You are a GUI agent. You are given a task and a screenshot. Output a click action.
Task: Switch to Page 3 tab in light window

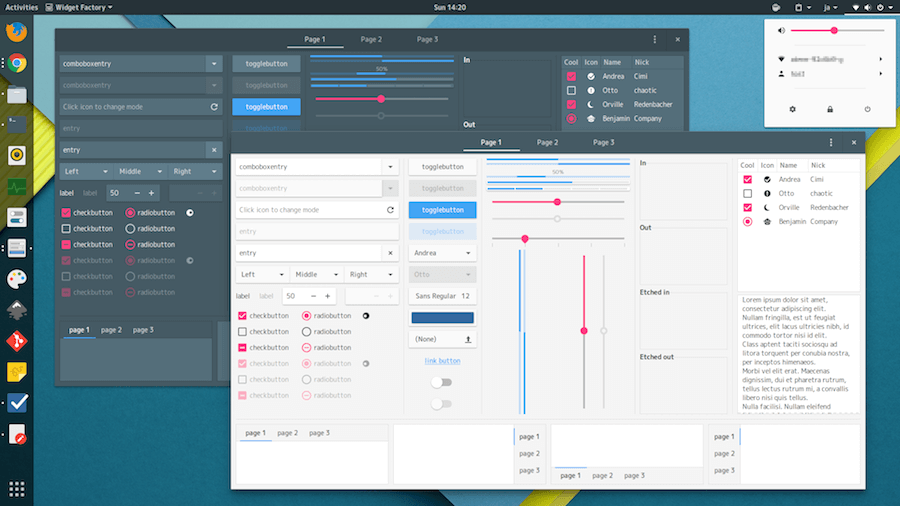[603, 142]
